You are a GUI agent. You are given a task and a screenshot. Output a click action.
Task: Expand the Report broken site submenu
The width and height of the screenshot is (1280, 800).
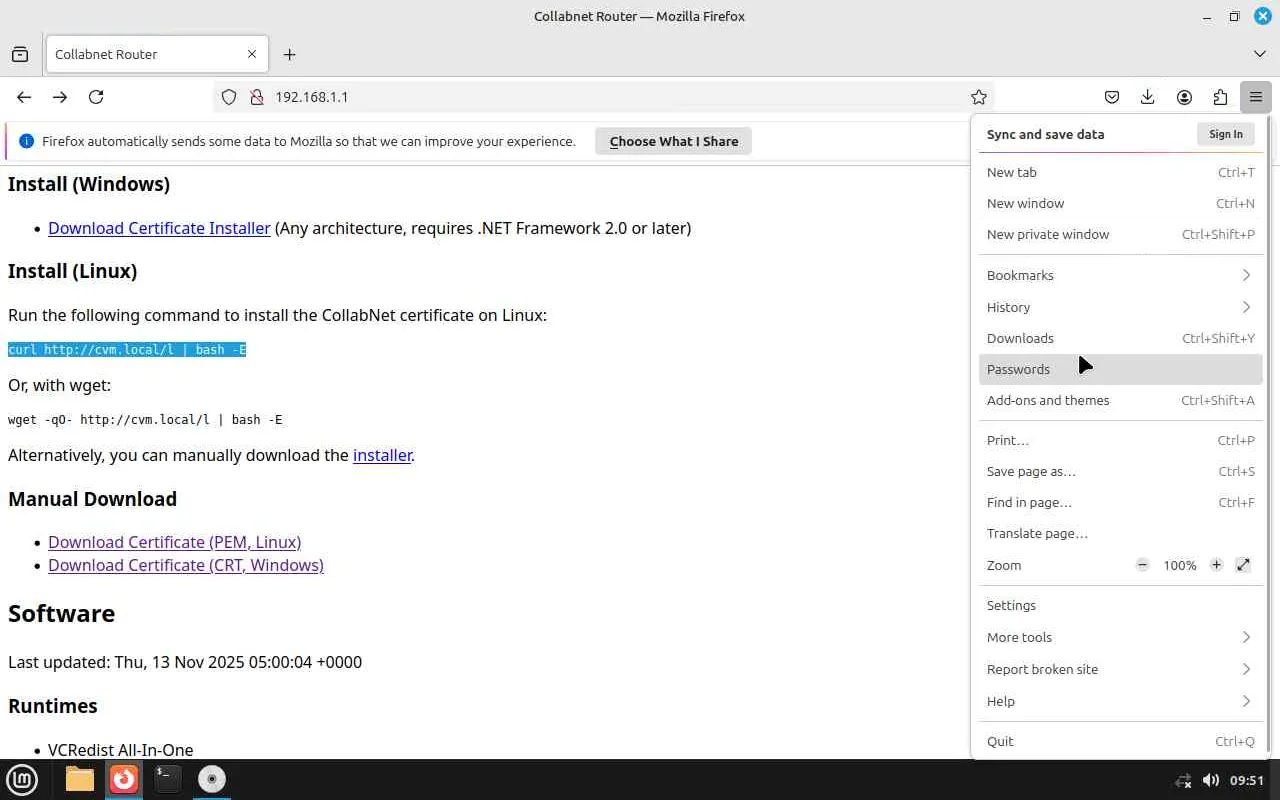pyautogui.click(x=1120, y=669)
